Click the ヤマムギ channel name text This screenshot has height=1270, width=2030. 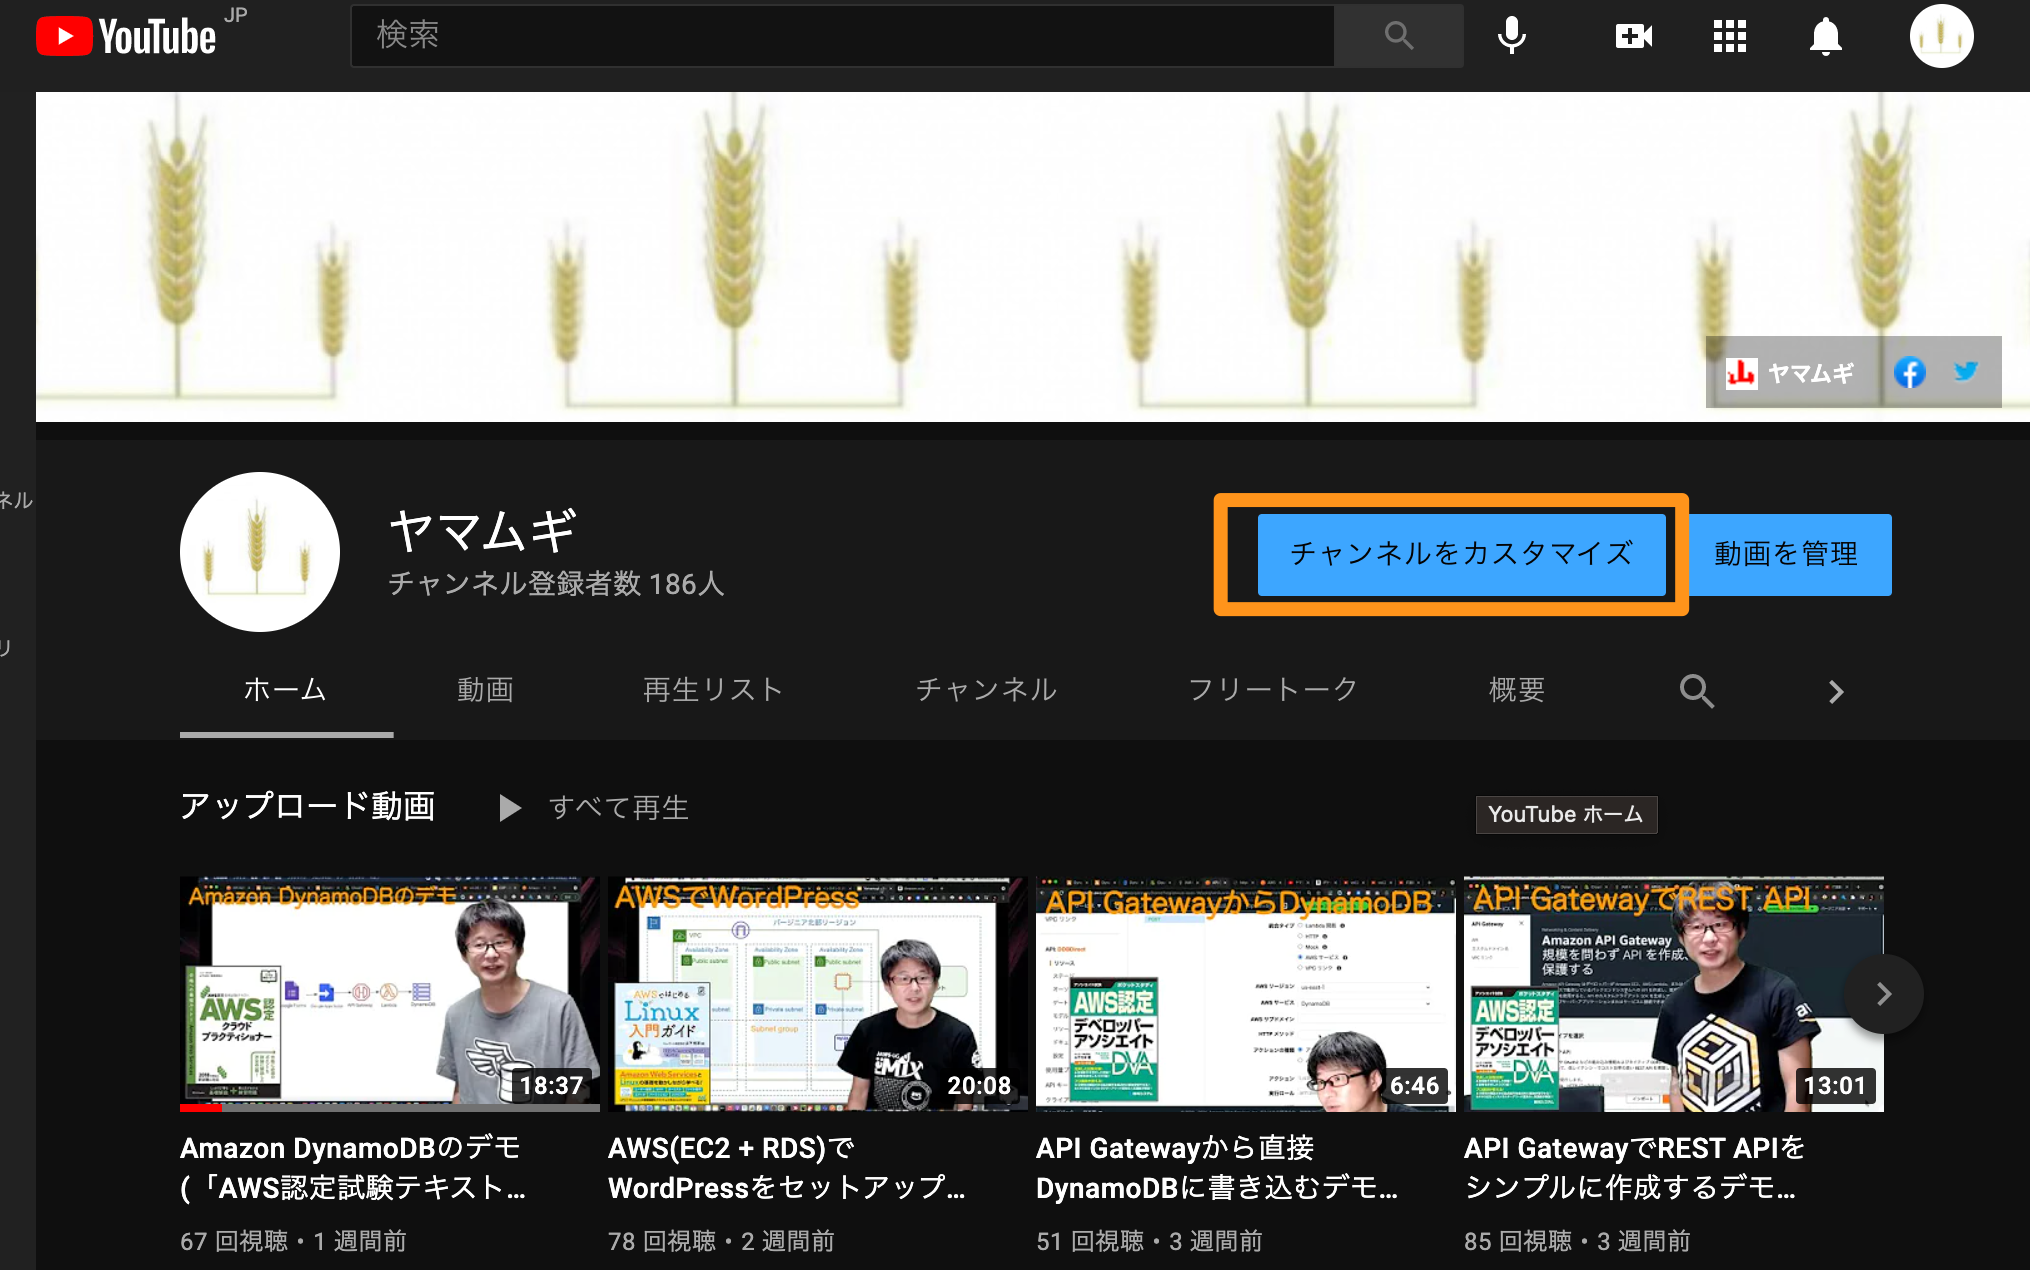[483, 530]
